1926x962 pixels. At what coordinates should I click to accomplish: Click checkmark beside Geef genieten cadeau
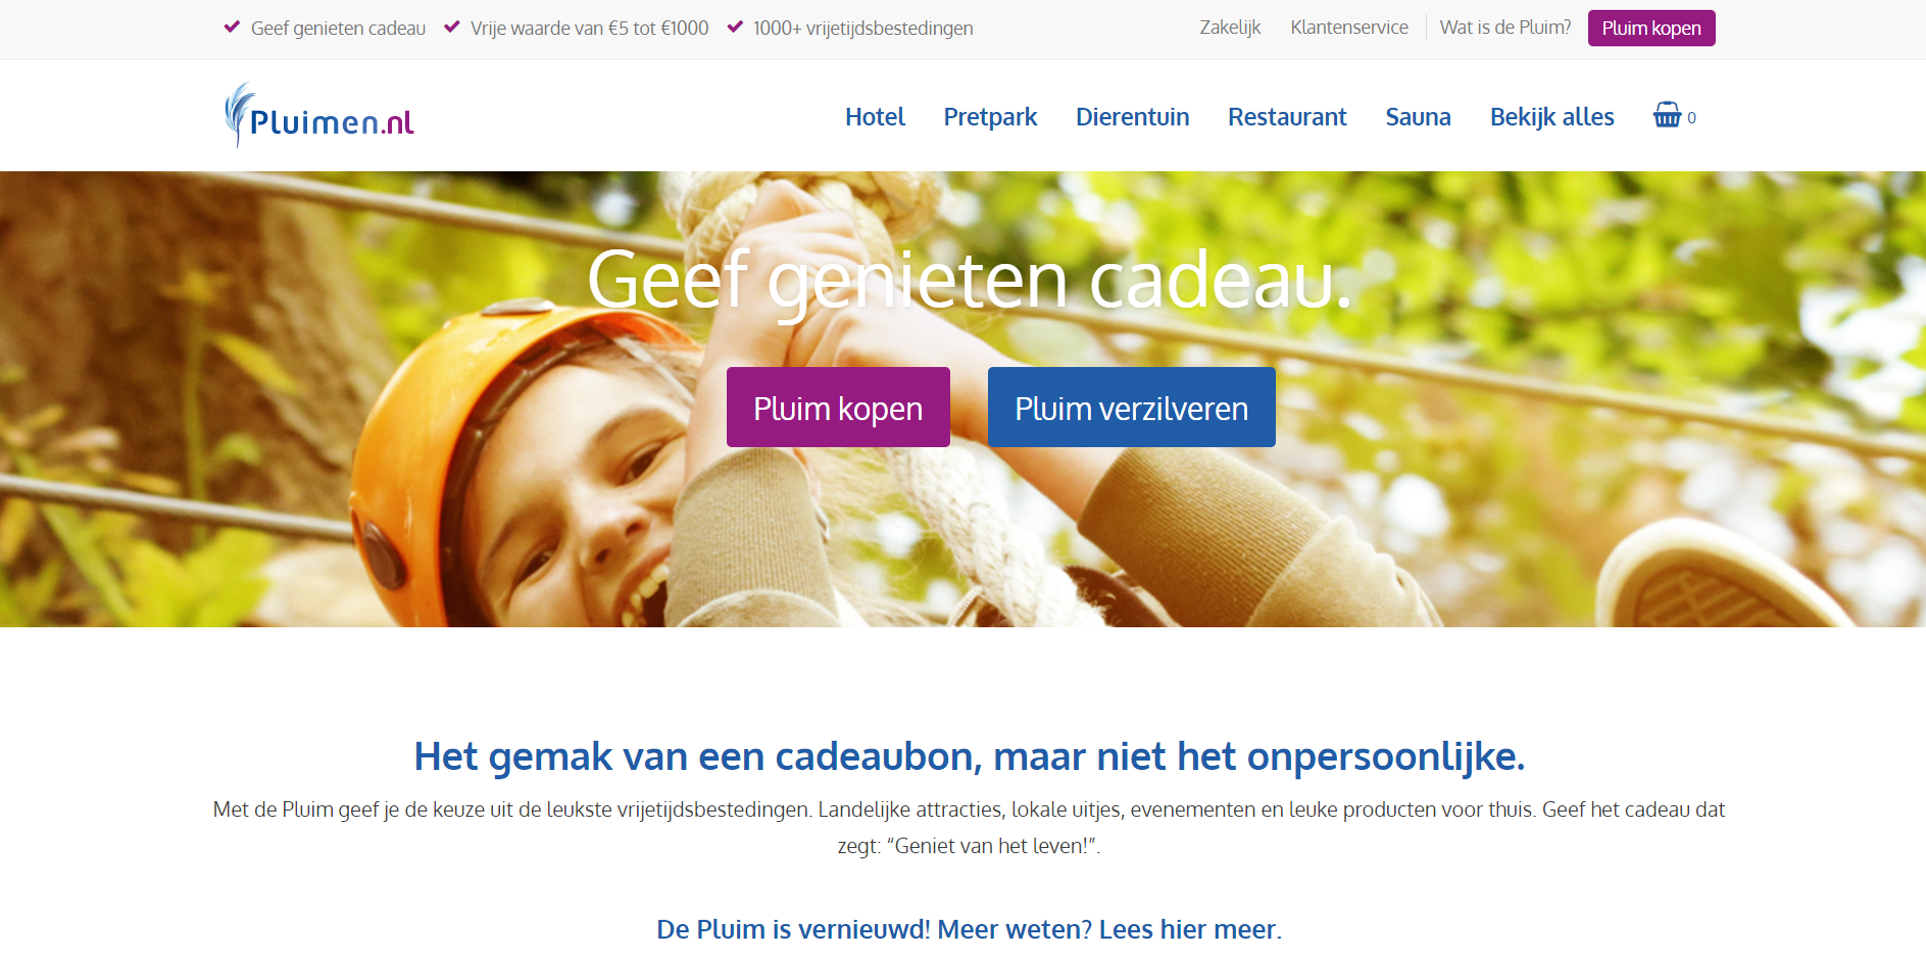coord(232,27)
